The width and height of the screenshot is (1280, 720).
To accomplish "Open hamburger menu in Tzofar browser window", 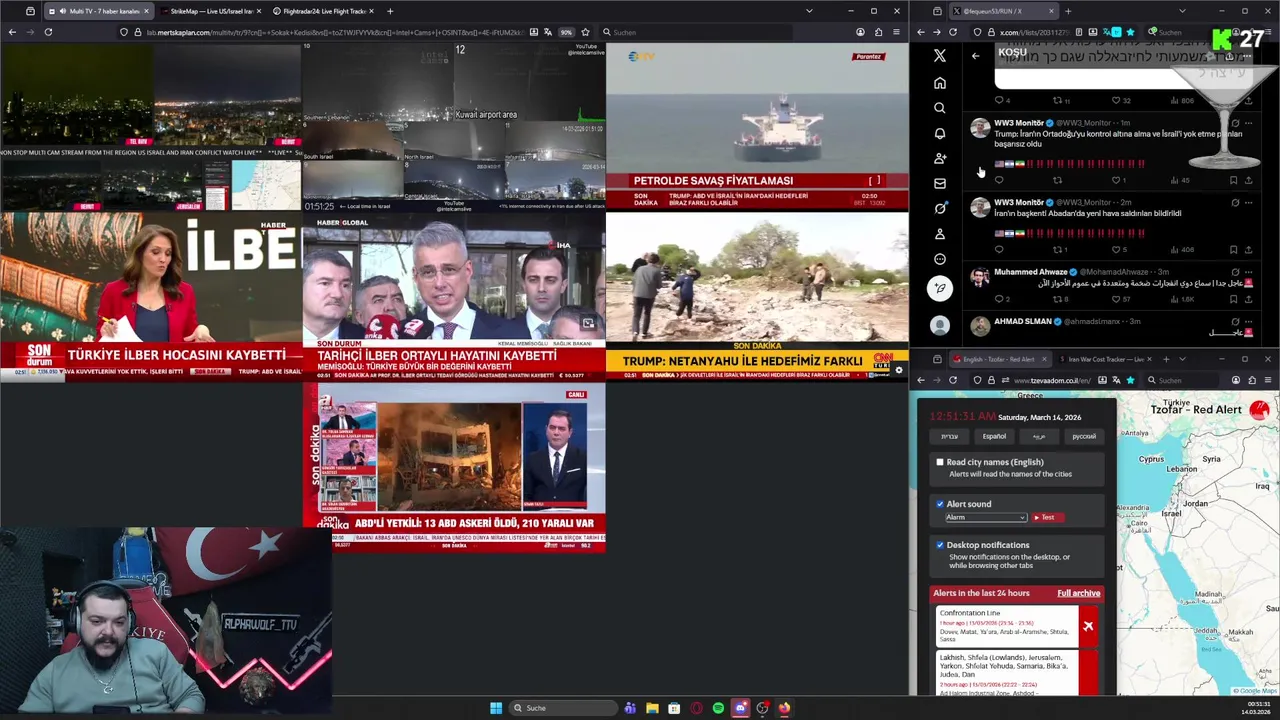I will tap(1268, 380).
